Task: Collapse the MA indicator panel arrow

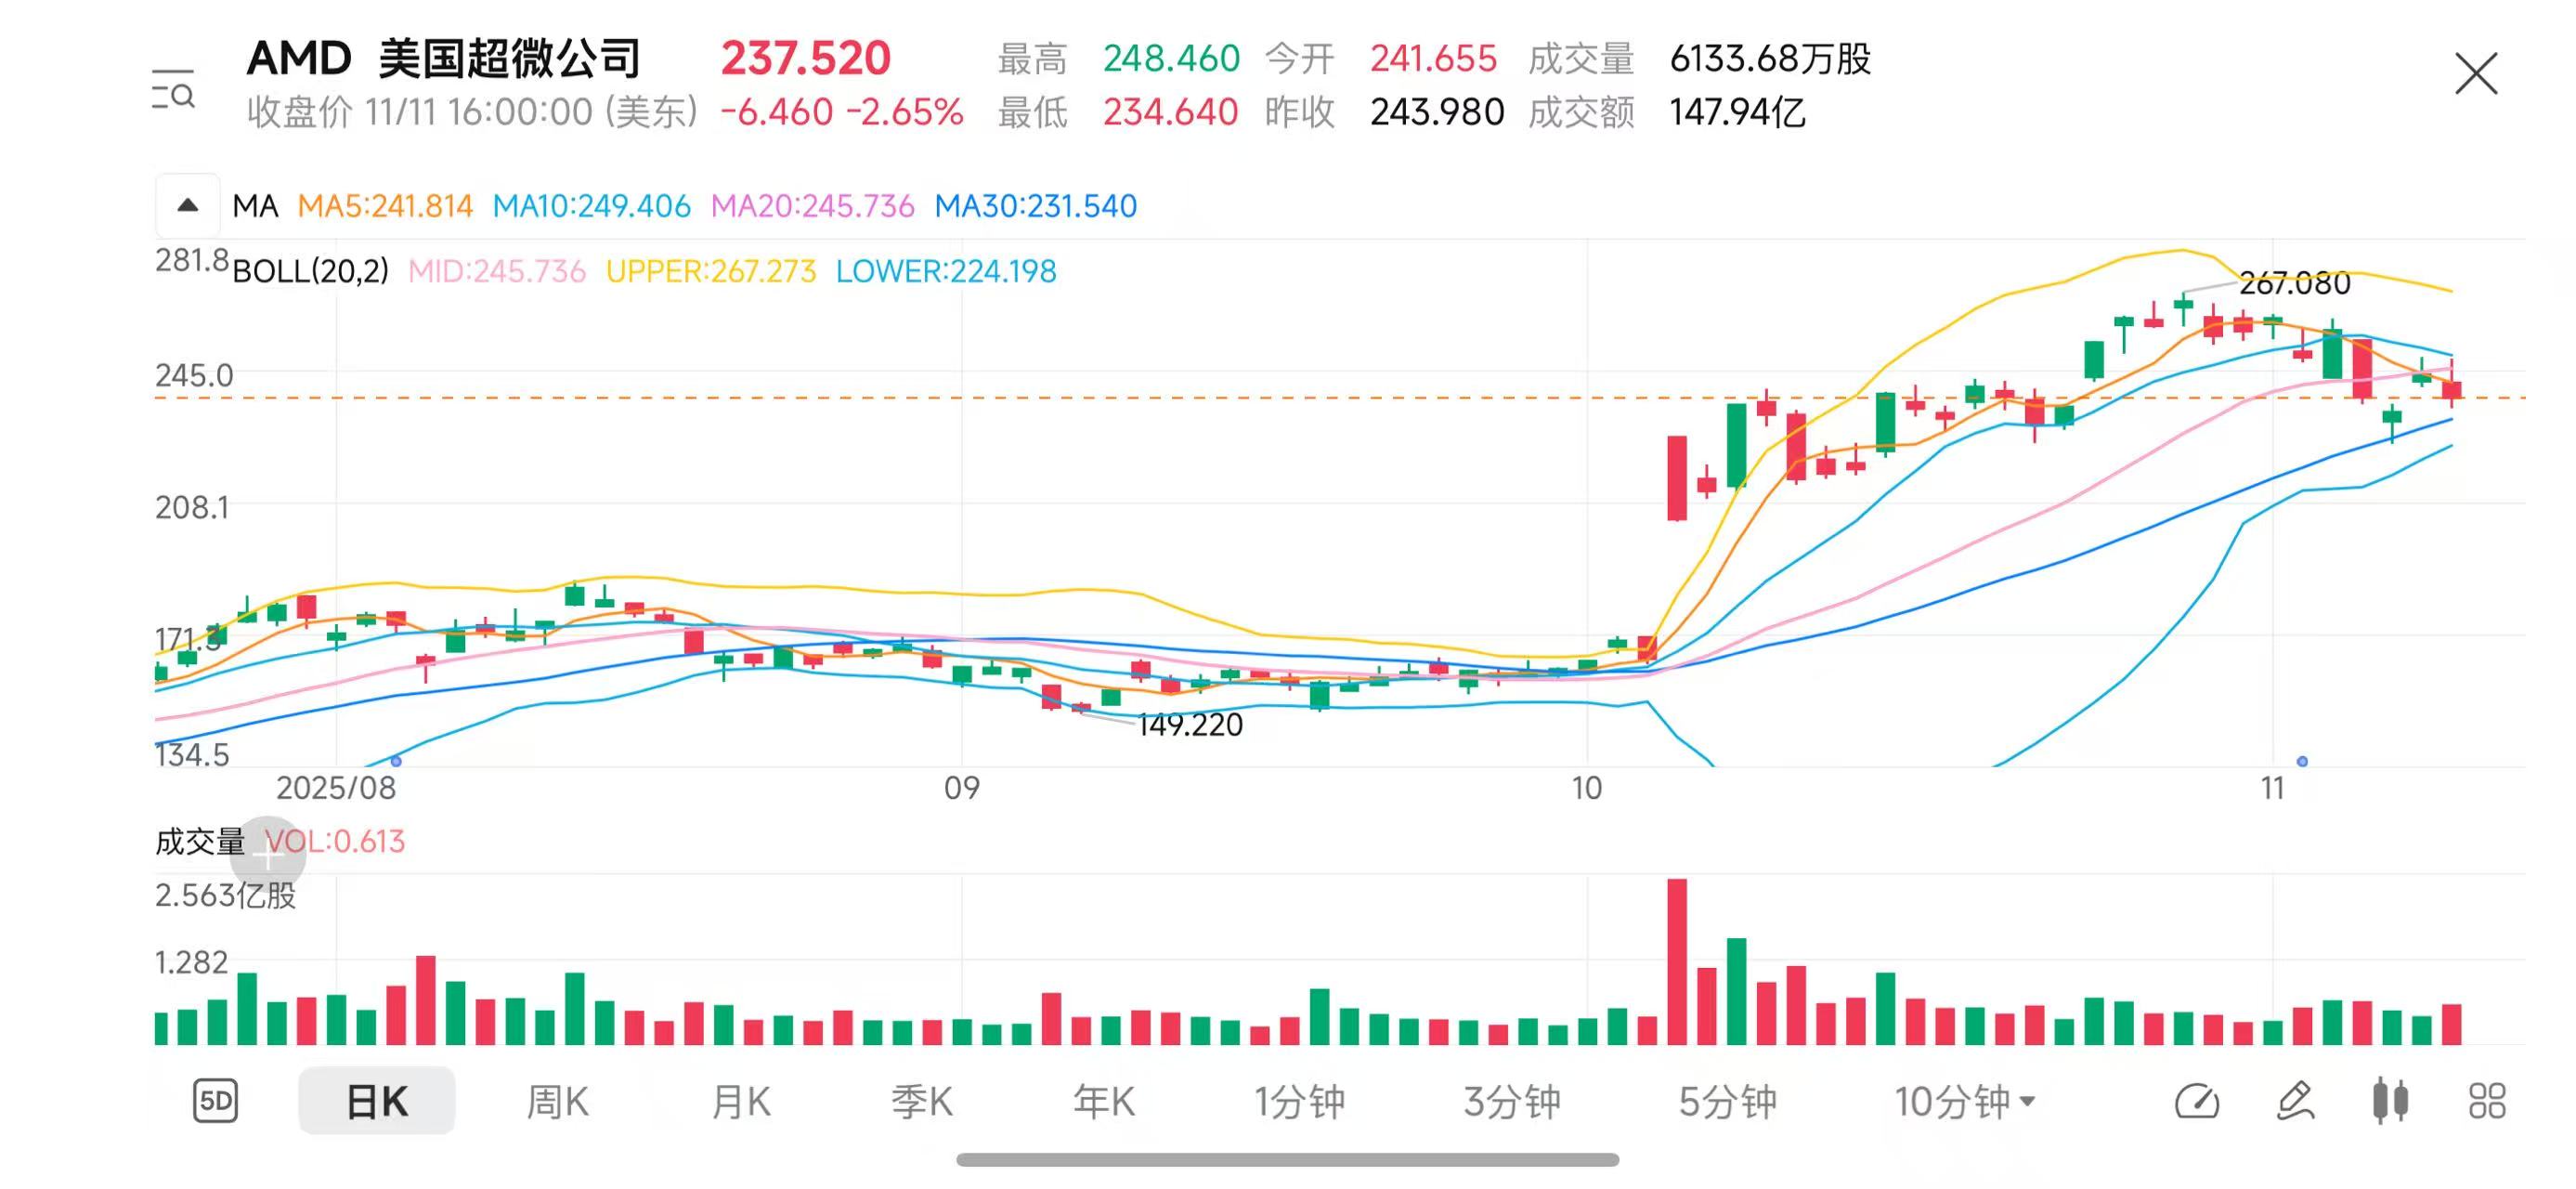Action: (187, 206)
